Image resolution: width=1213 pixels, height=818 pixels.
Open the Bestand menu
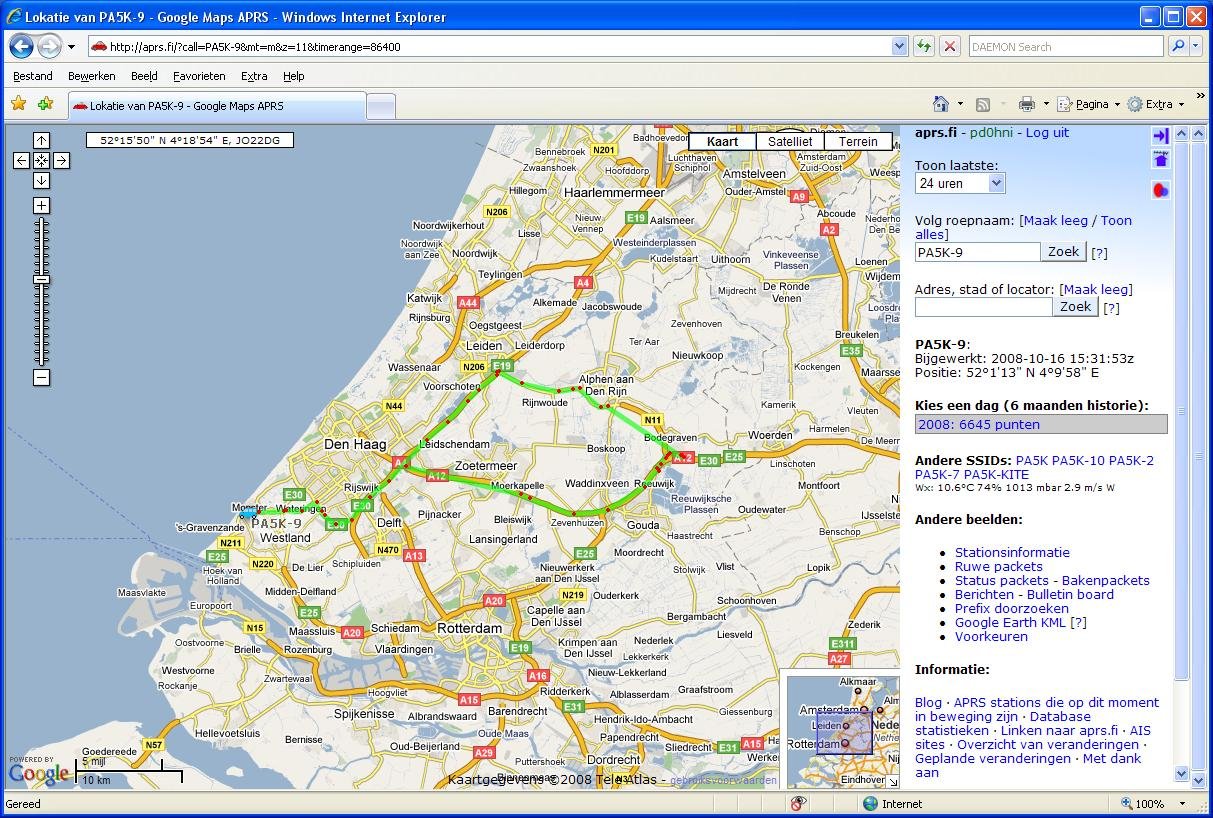32,76
